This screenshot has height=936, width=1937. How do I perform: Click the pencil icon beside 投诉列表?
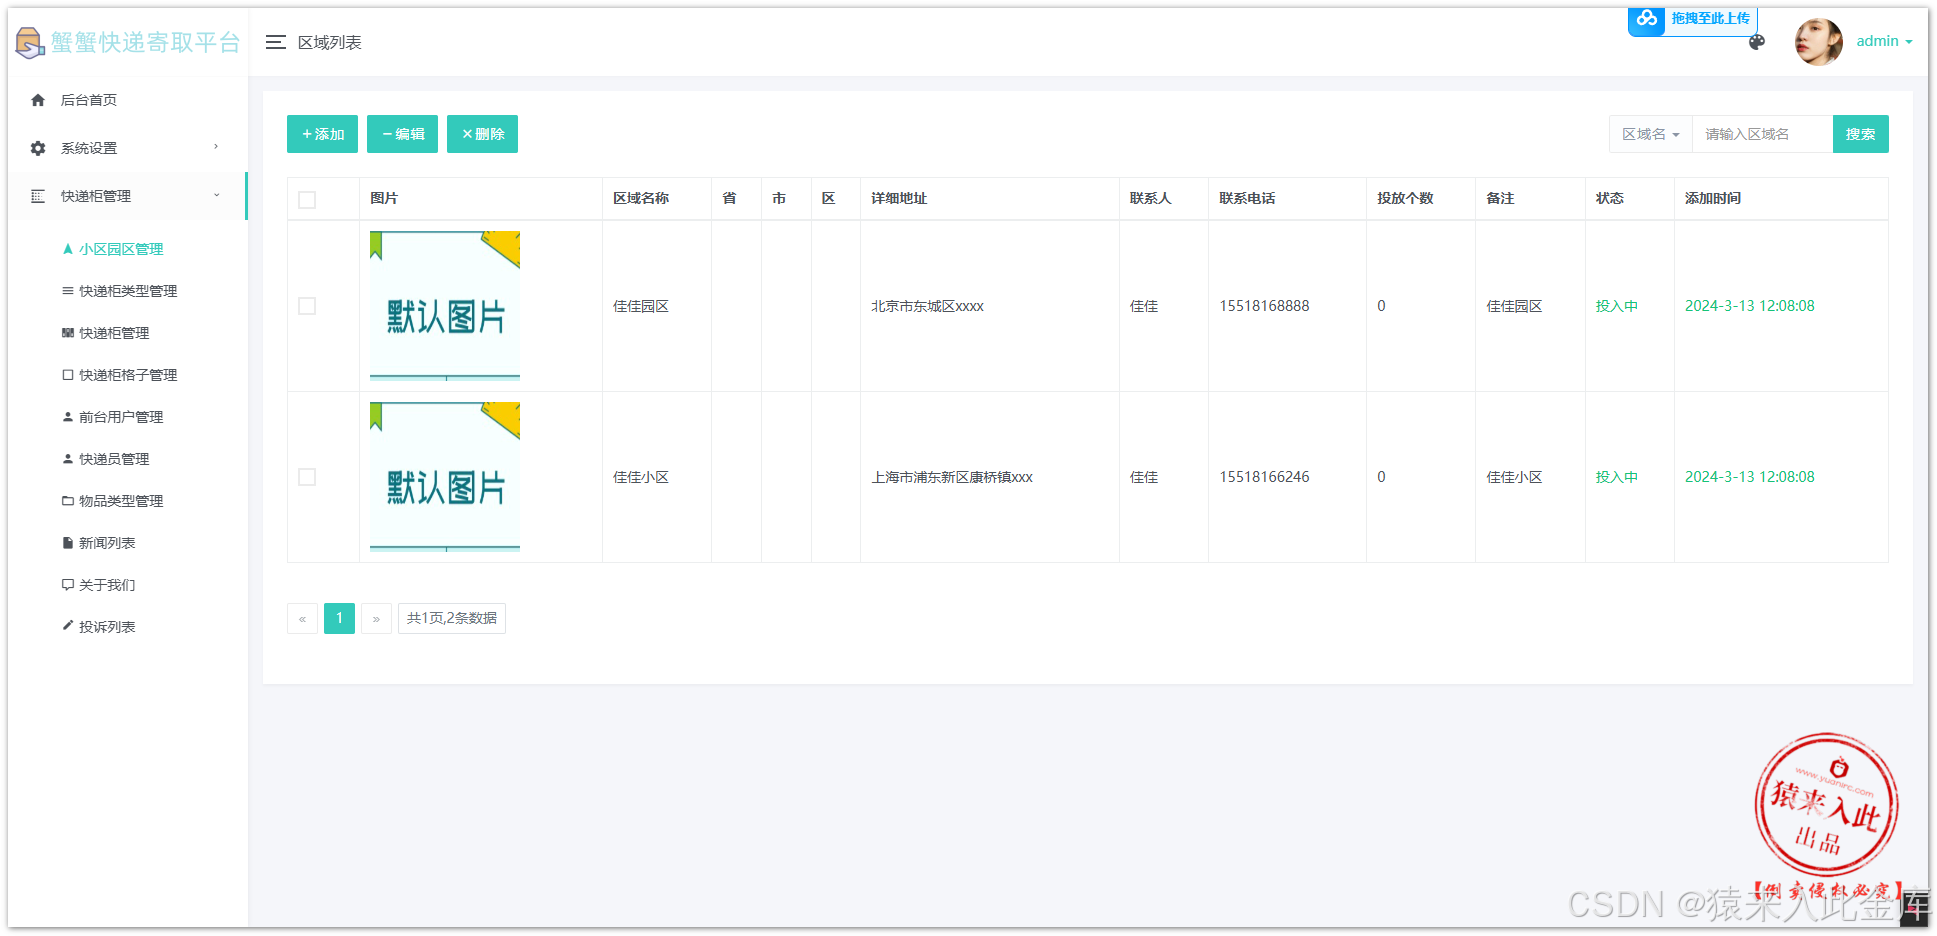tap(68, 626)
